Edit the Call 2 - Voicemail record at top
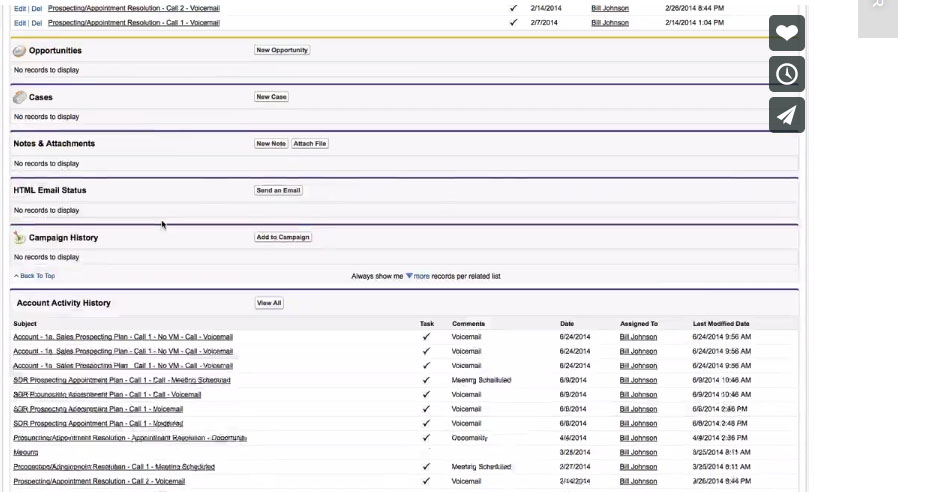 (x=20, y=8)
